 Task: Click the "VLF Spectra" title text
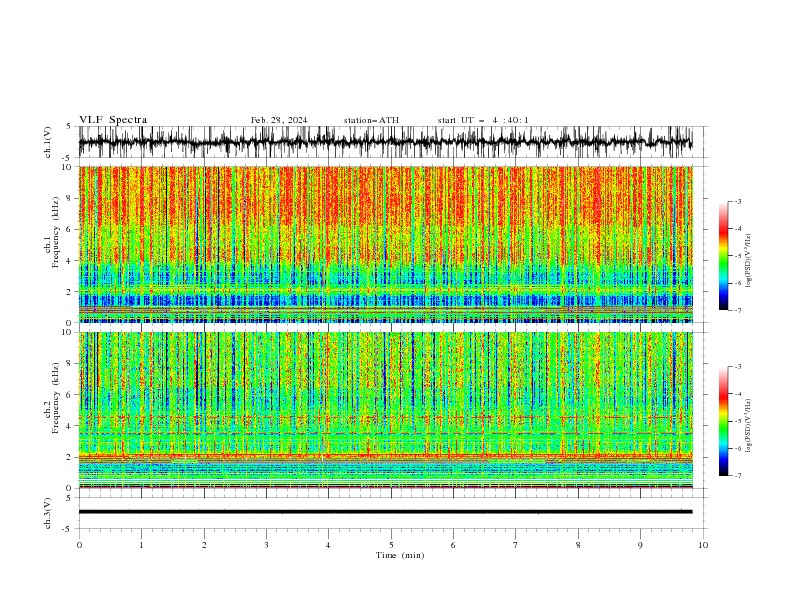coord(113,120)
